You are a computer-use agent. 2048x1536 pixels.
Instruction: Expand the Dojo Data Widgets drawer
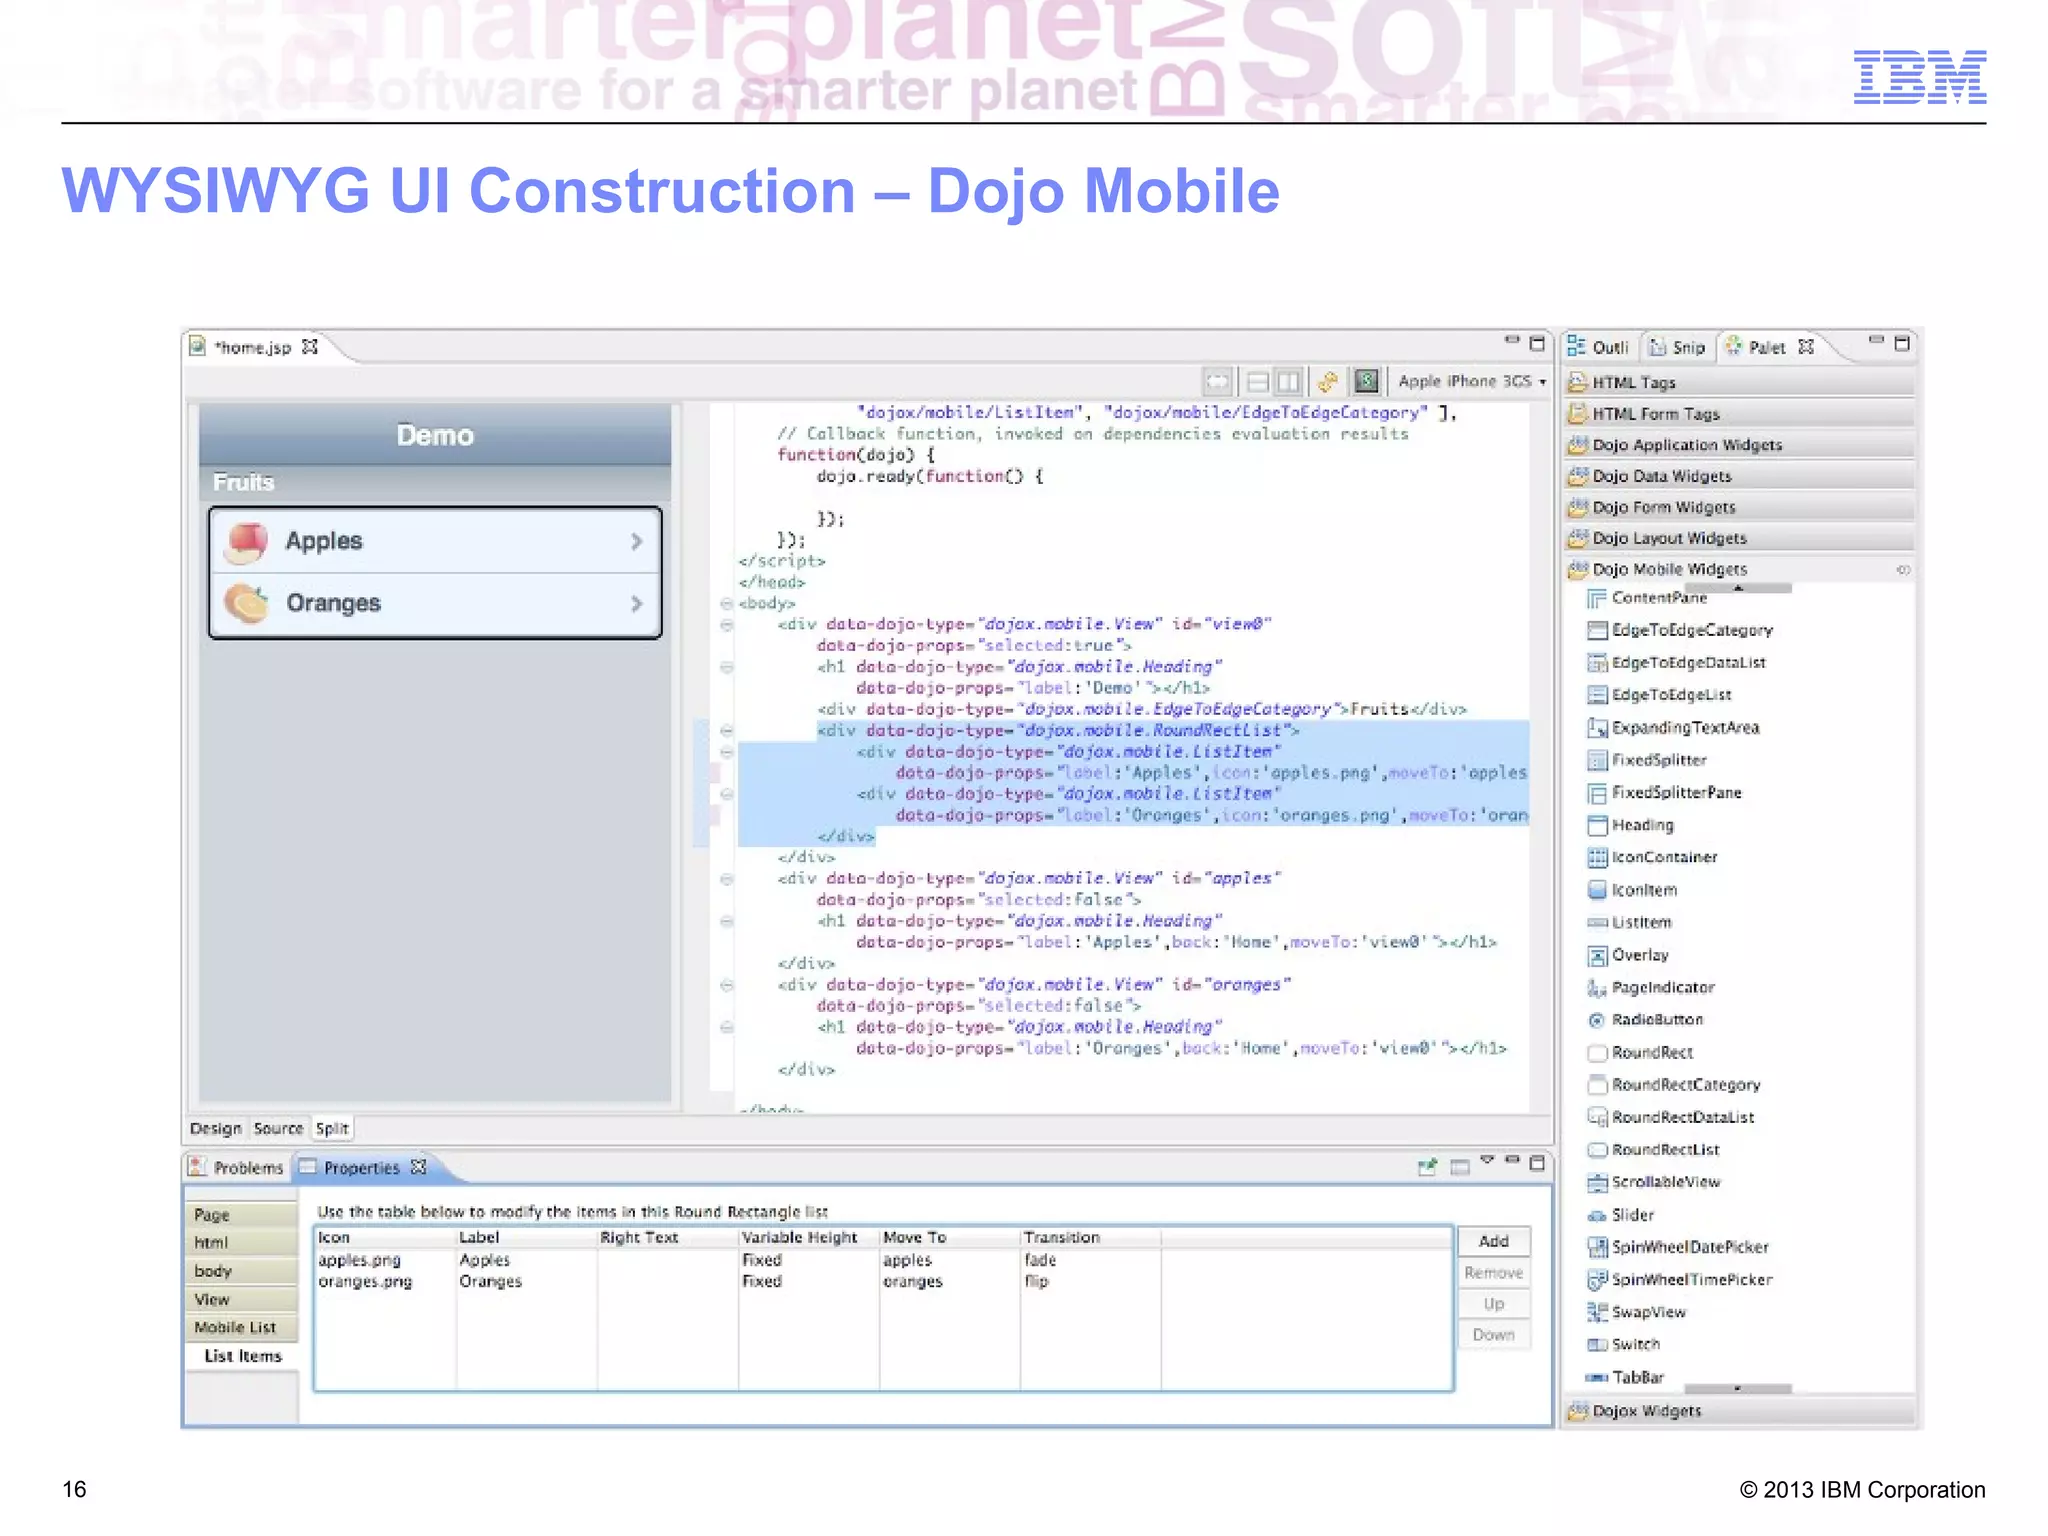coord(1739,475)
